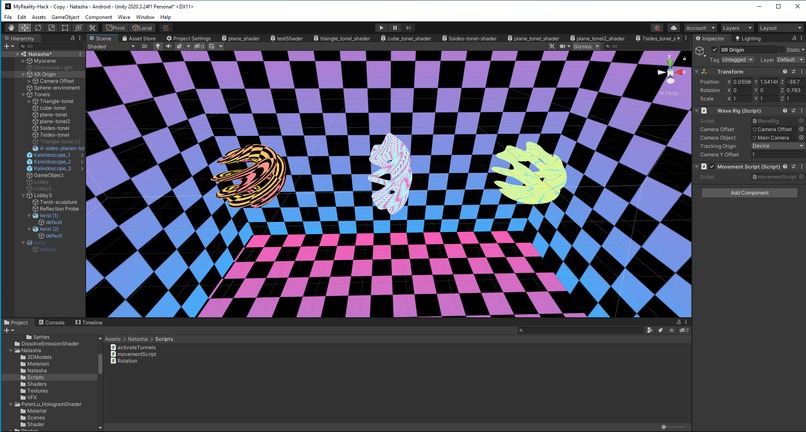Open the Account dropdown
The width and height of the screenshot is (806, 432).
tap(700, 28)
